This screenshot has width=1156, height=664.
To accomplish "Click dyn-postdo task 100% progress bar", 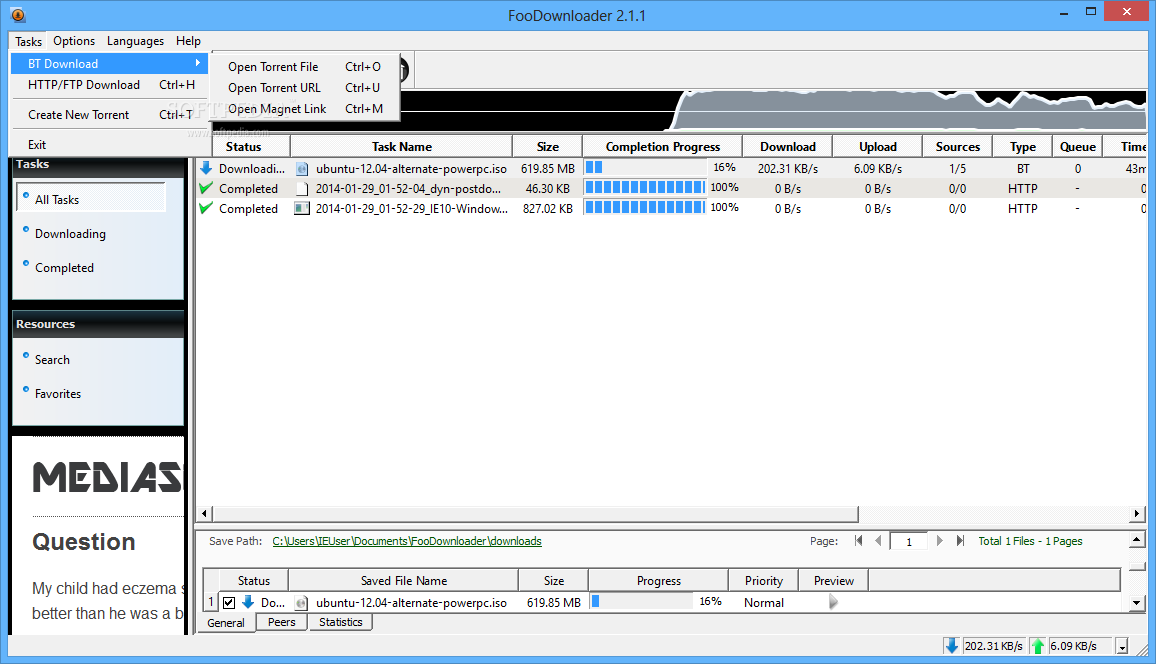I will tap(645, 187).
